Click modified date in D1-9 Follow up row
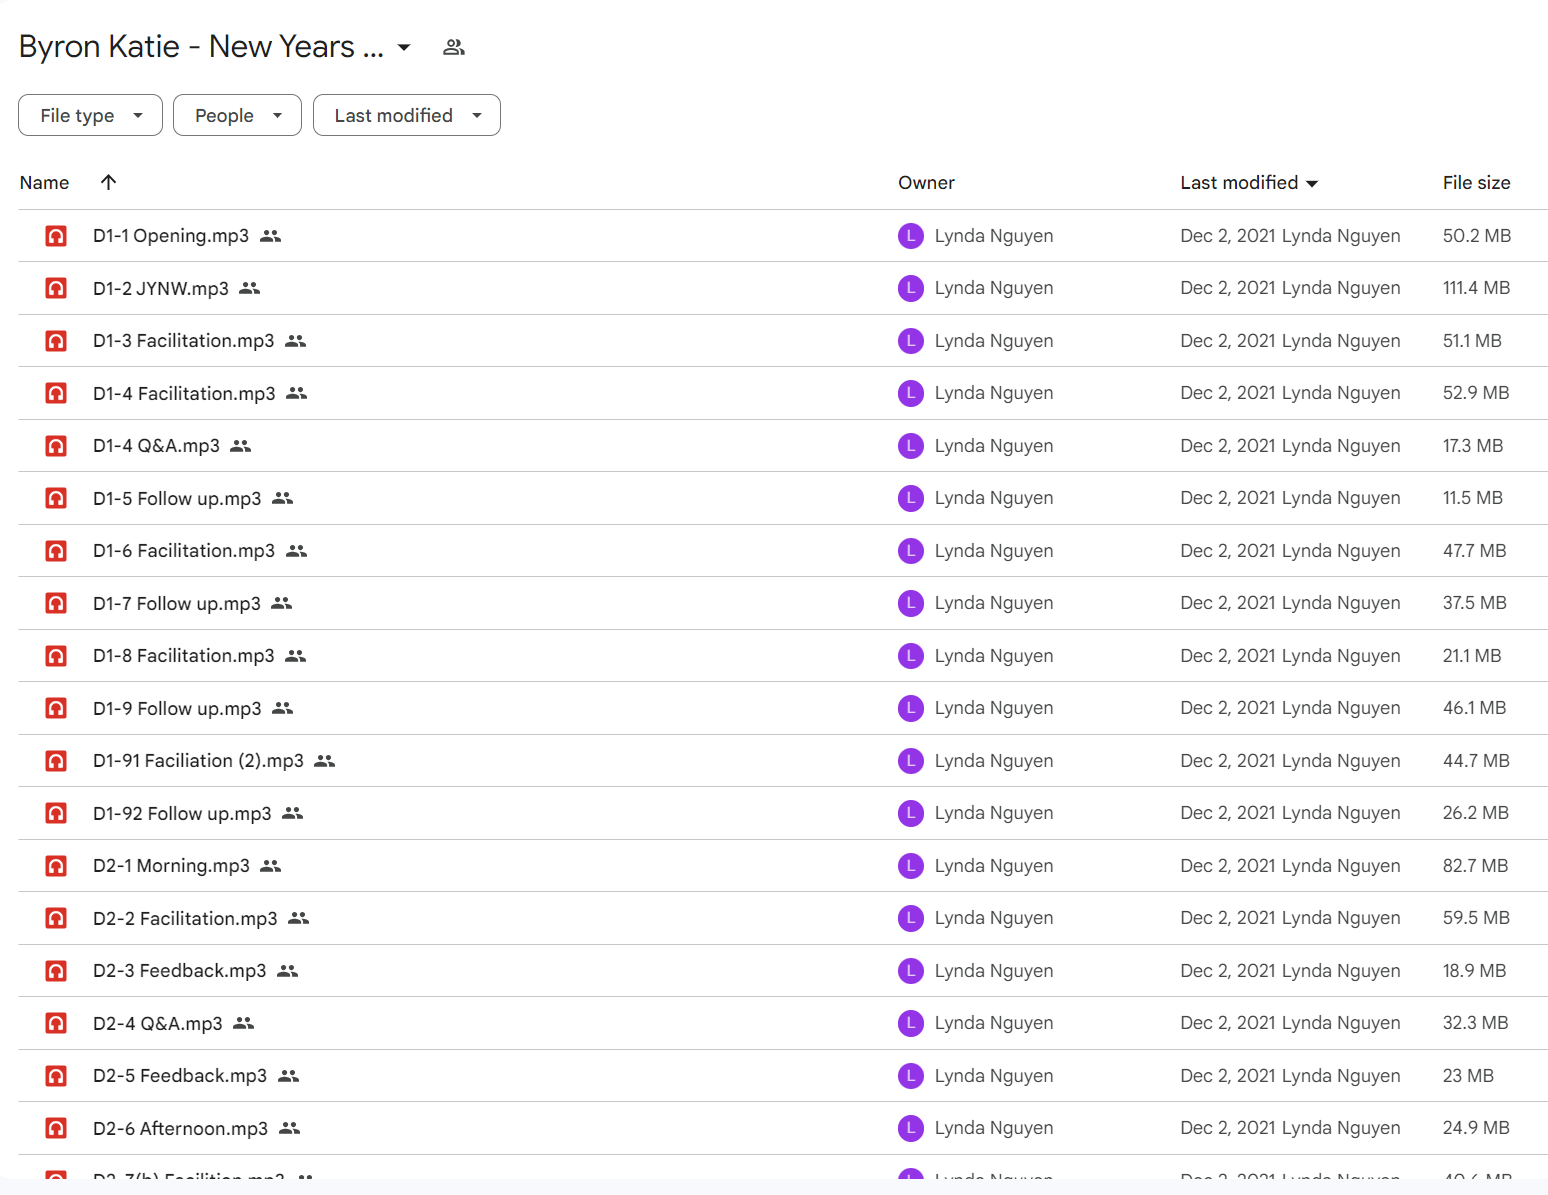The width and height of the screenshot is (1548, 1195). coord(1290,708)
